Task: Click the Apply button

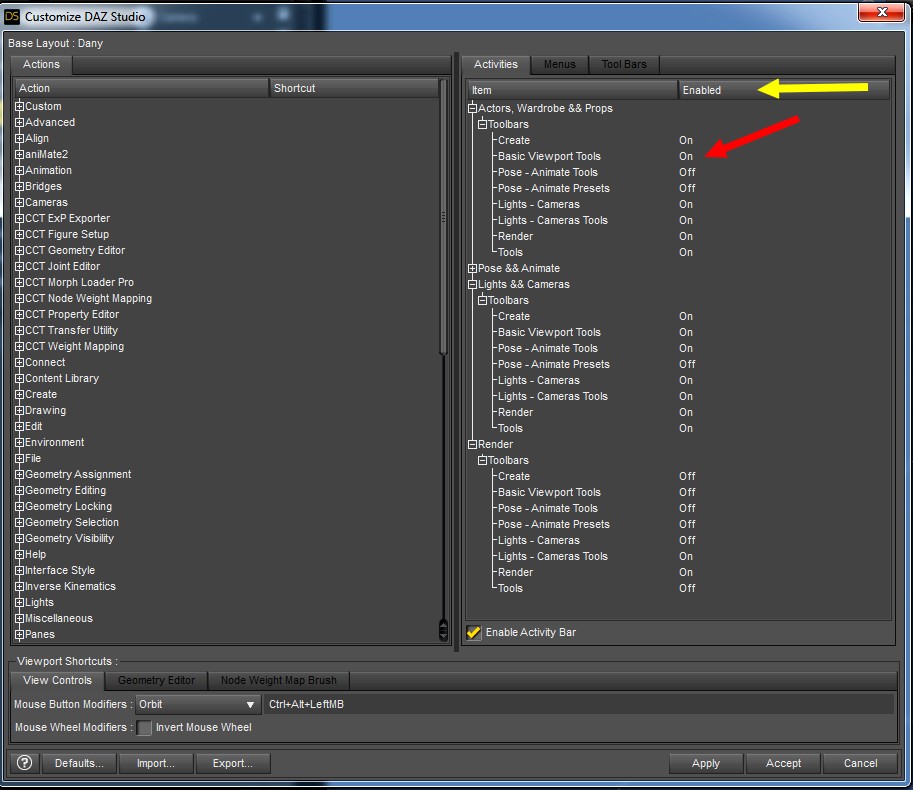Action: [706, 763]
